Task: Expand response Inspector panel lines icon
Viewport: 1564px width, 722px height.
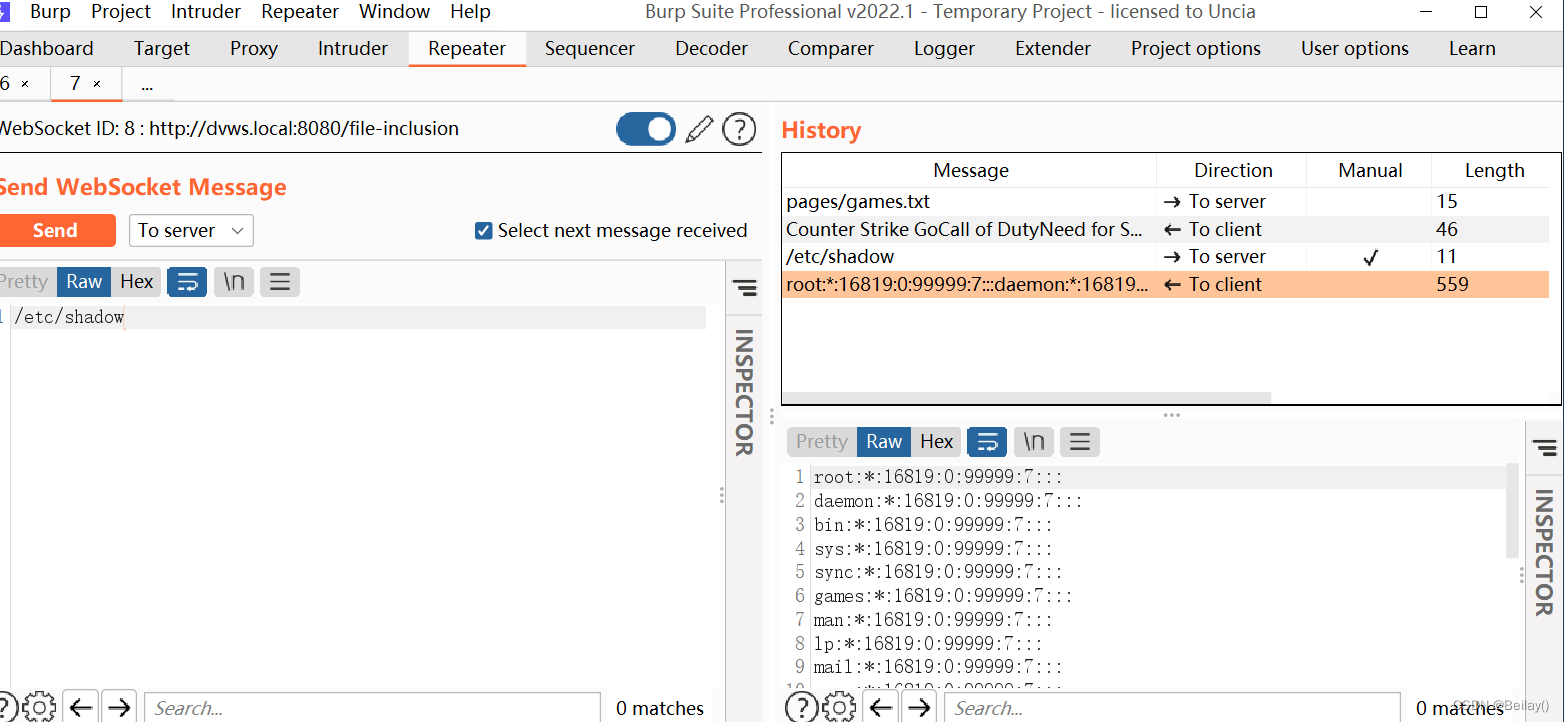Action: [1545, 448]
